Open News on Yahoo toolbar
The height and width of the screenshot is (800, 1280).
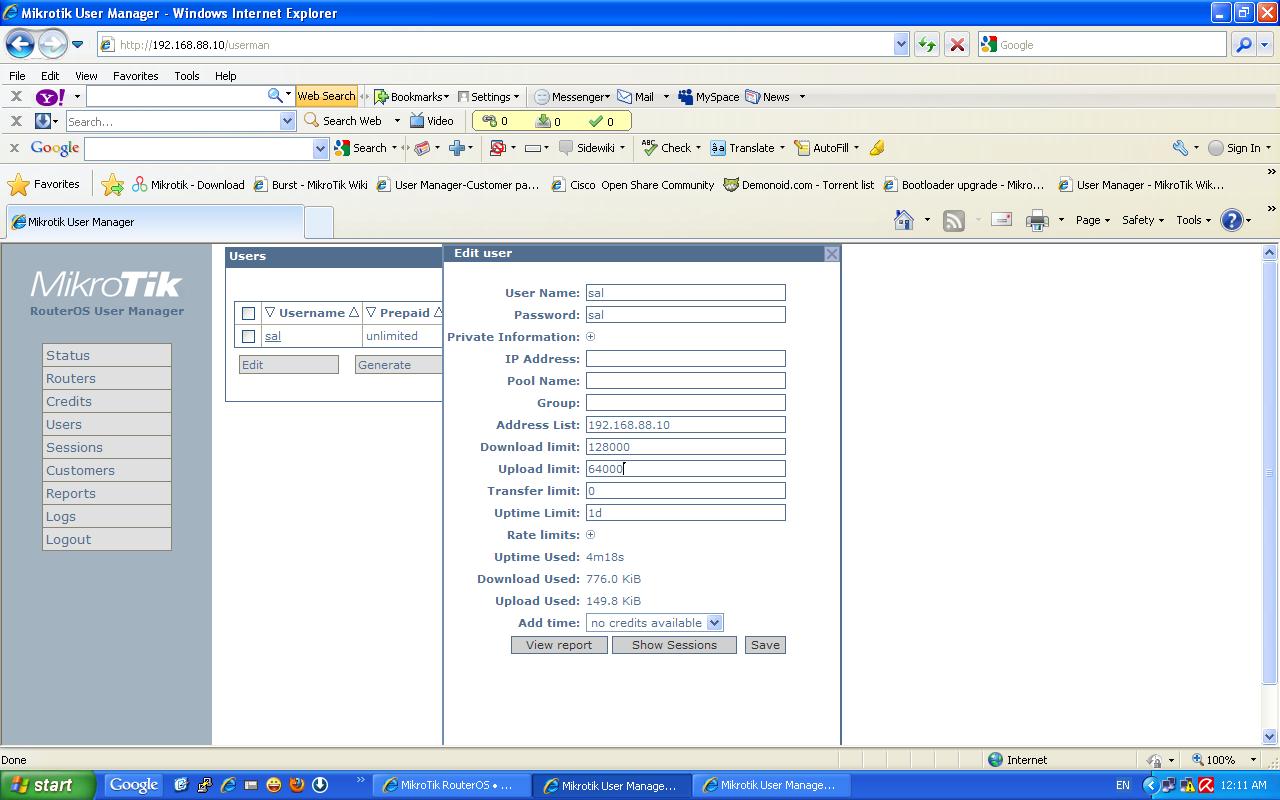[x=768, y=97]
